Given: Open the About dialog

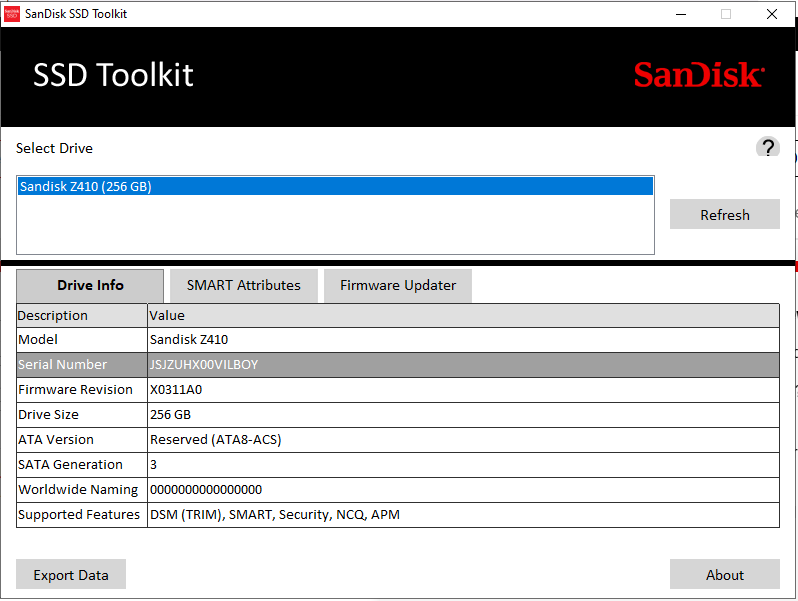Looking at the screenshot, I should (x=725, y=575).
